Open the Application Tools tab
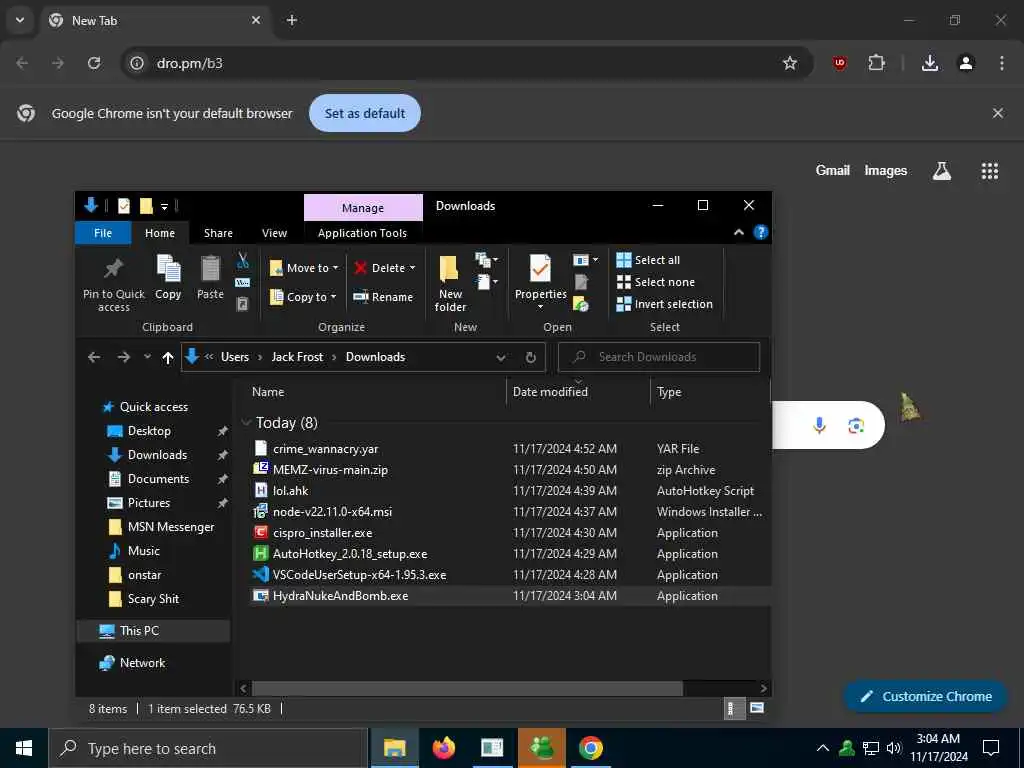Image resolution: width=1024 pixels, height=768 pixels. tap(362, 233)
